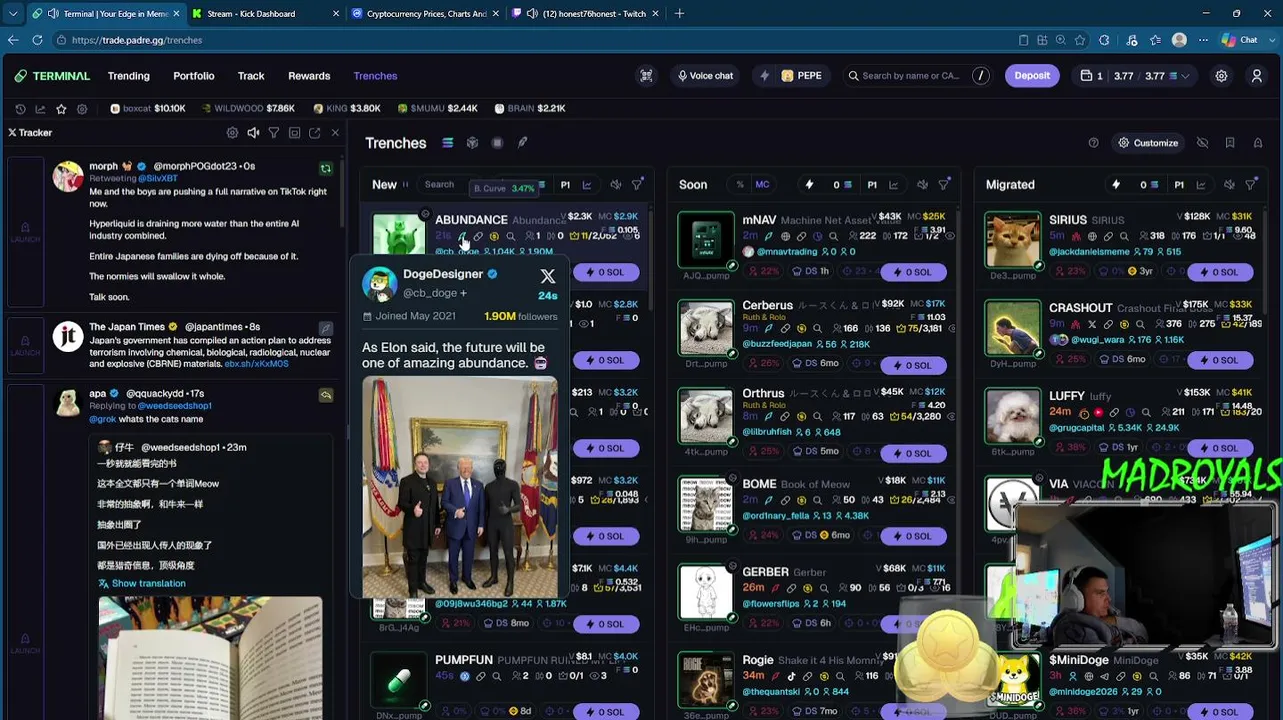This screenshot has width=1283, height=720.
Task: Open the Track page
Action: point(251,76)
